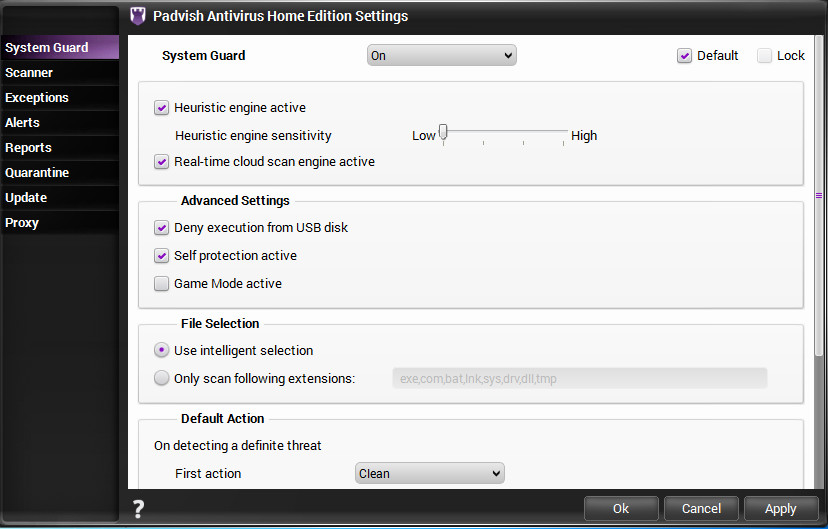The image size is (828, 529).
Task: Open the System Guard On dropdown
Action: coord(441,55)
